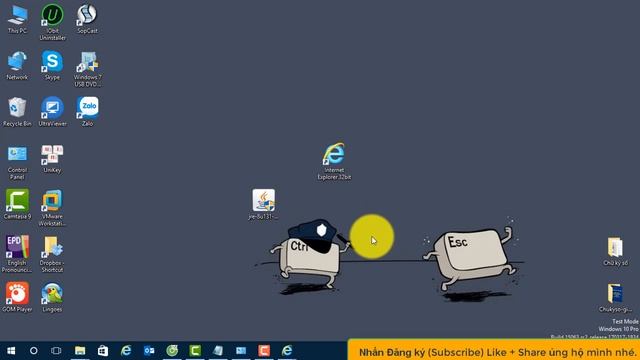The image size is (640, 360).
Task: Open Outlook from the taskbar
Action: click(x=149, y=351)
